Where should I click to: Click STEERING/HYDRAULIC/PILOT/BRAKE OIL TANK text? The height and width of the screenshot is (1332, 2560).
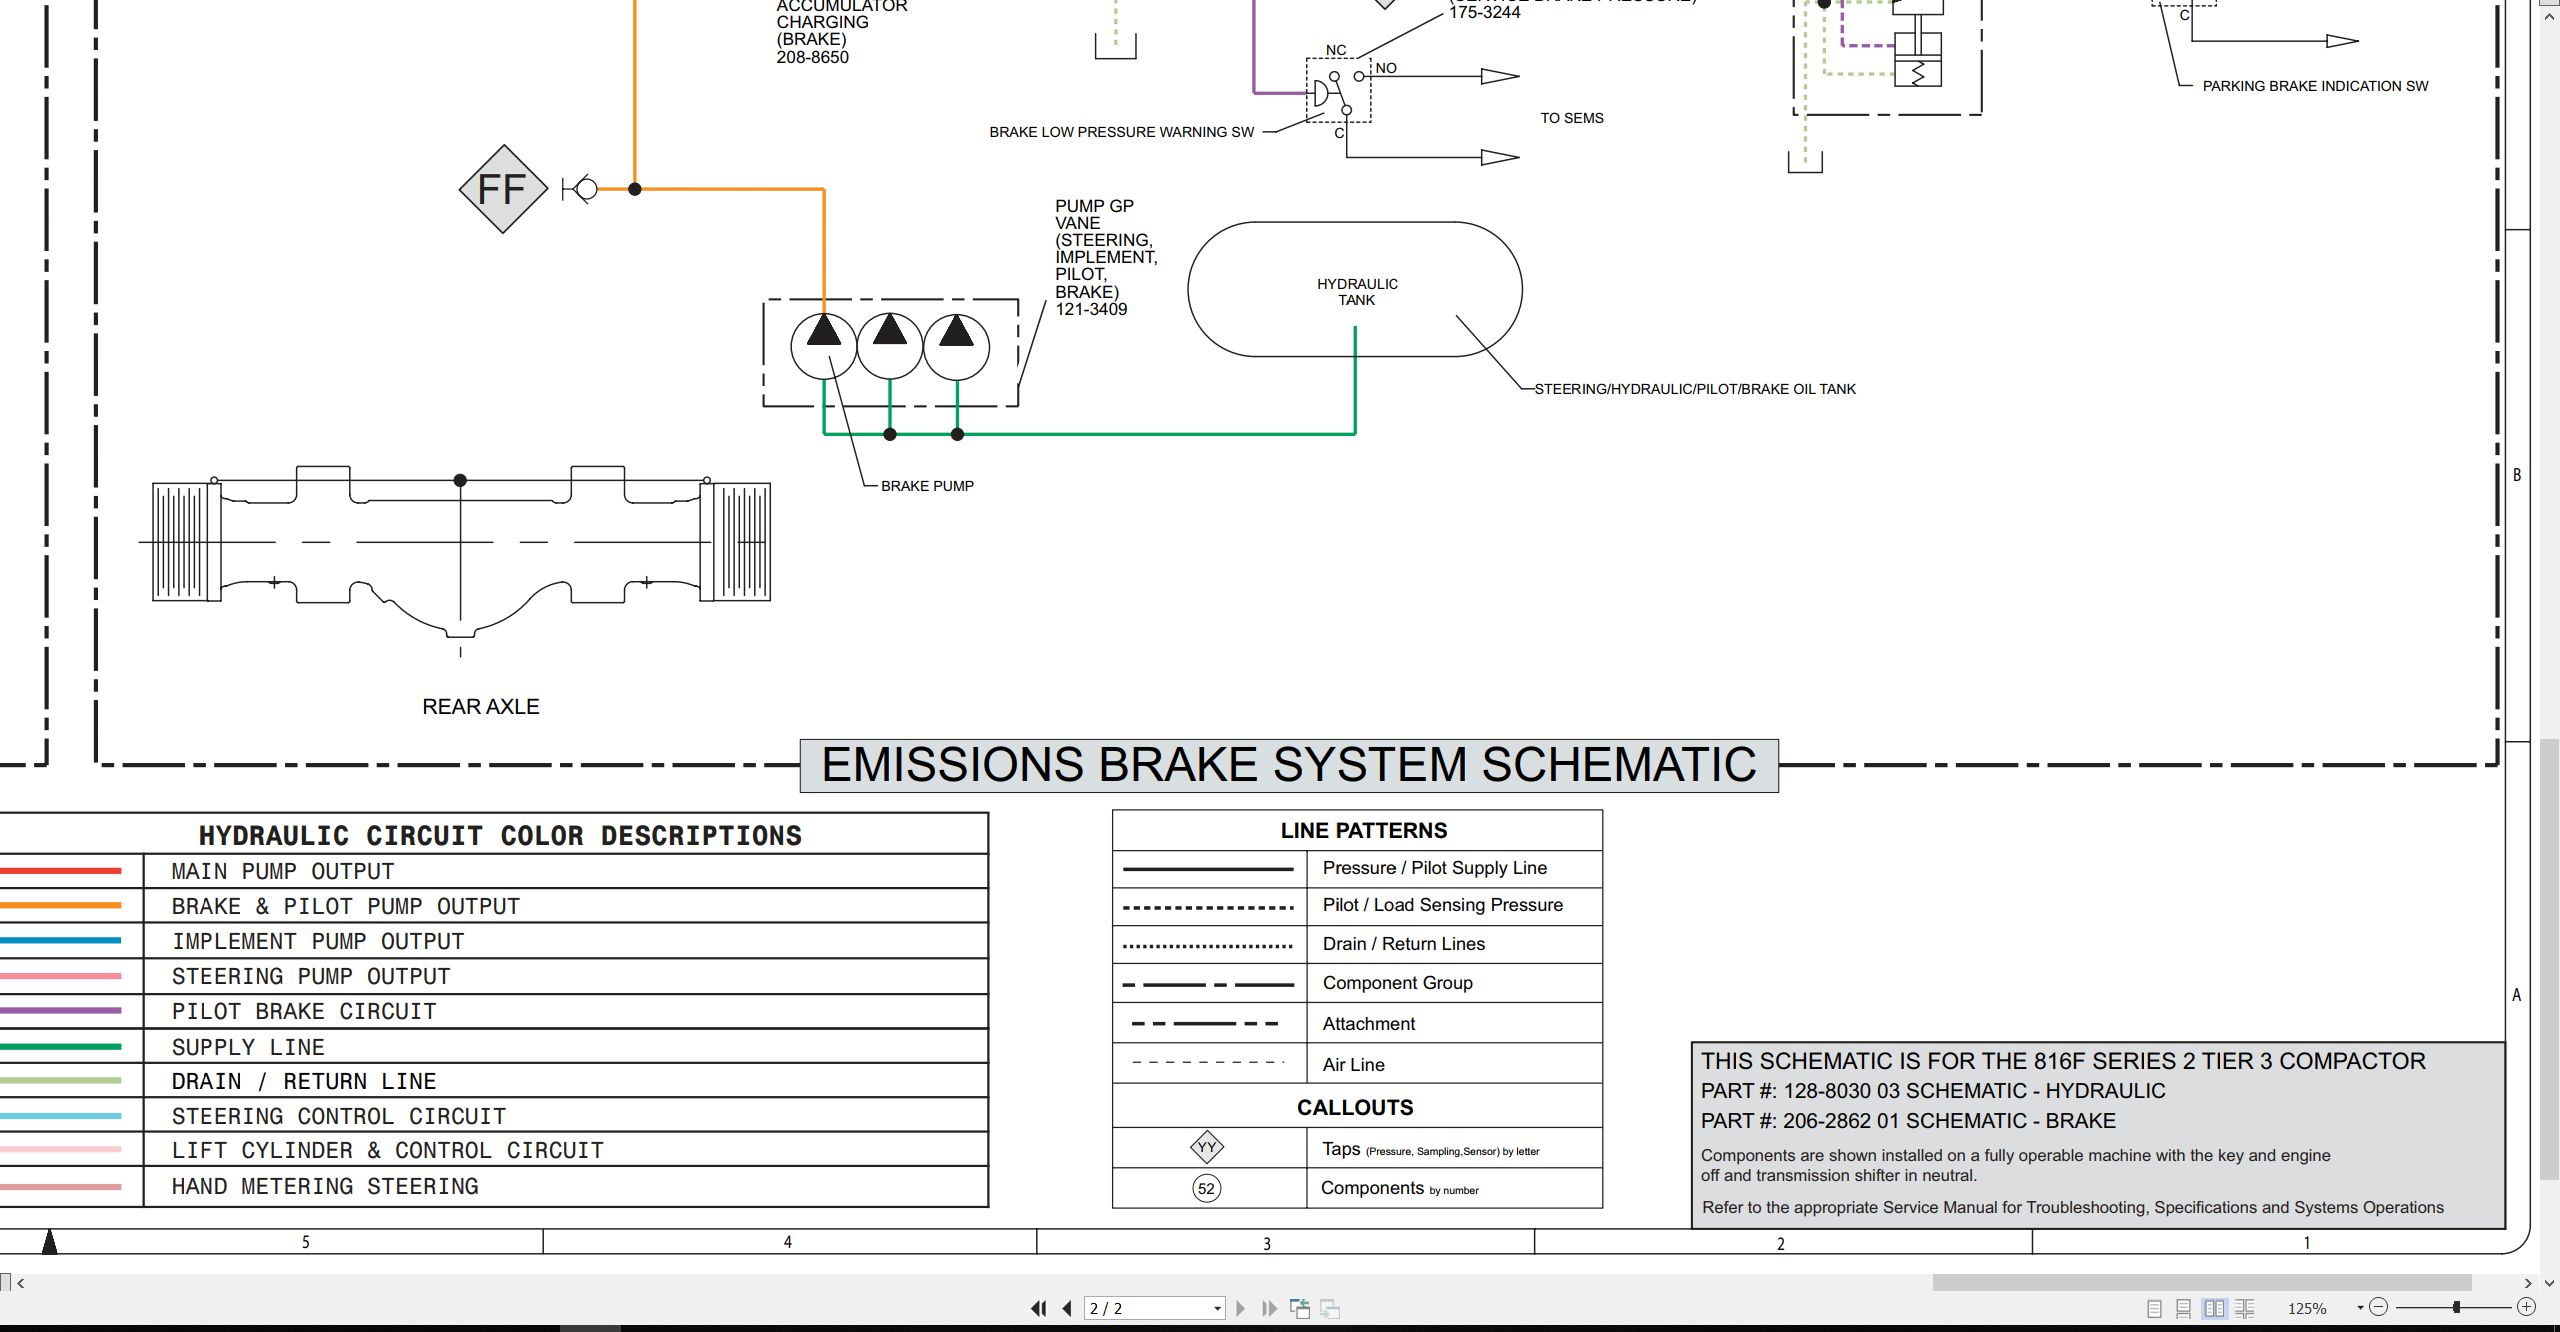1695,389
